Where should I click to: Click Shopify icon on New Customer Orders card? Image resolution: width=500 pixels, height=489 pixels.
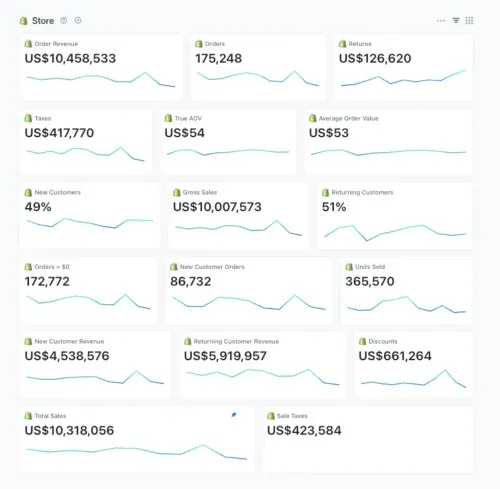(x=174, y=267)
